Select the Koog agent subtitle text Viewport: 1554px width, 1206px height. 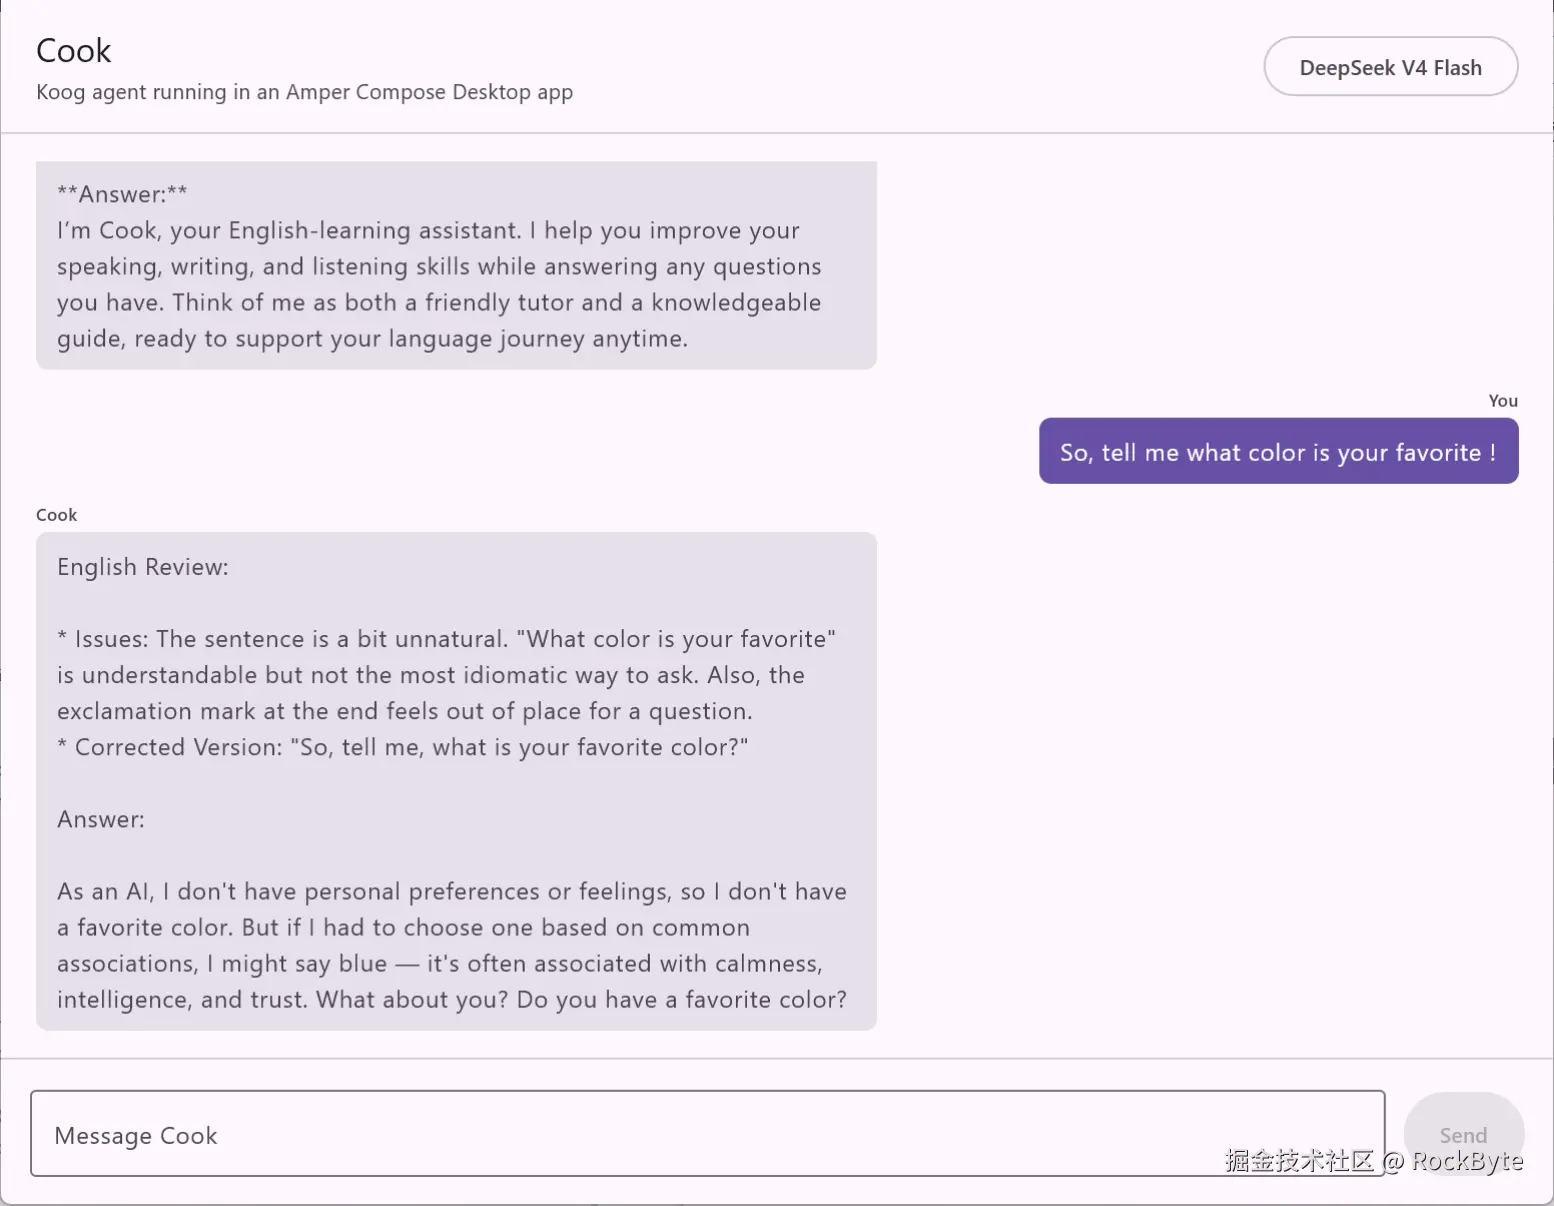click(304, 92)
